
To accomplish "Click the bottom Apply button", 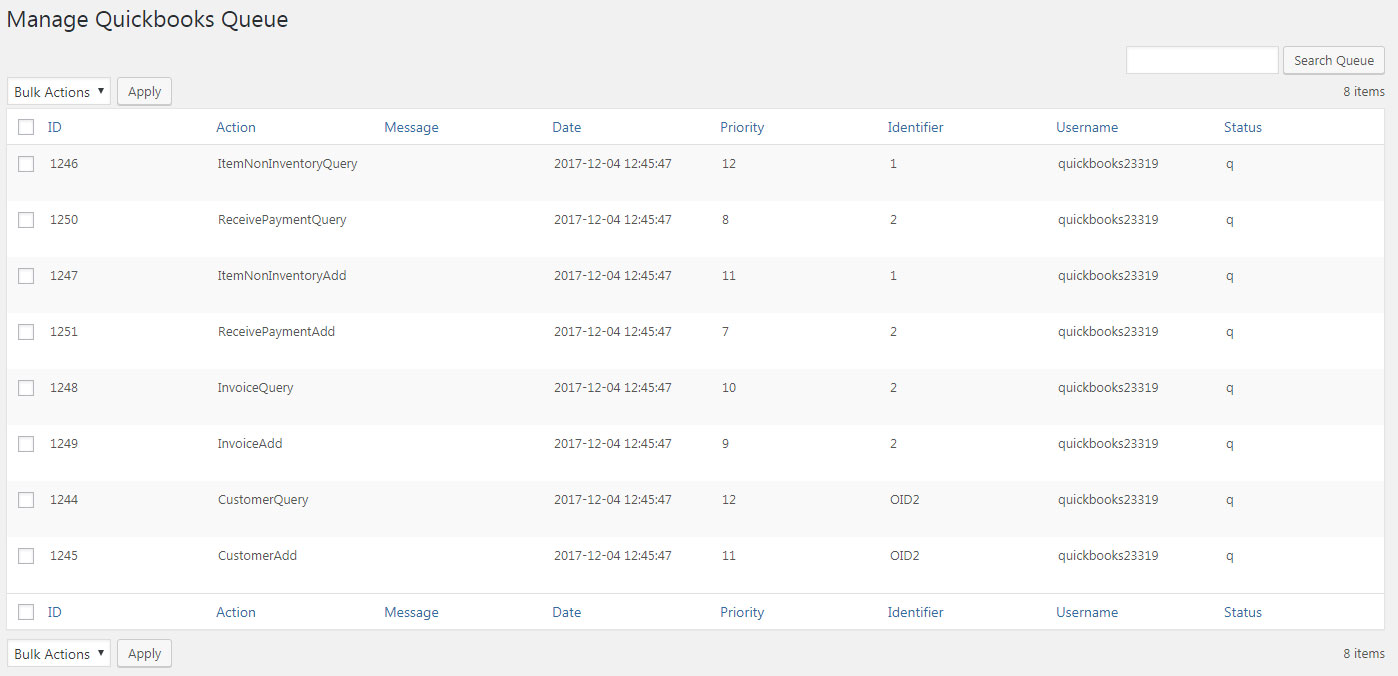I will point(145,654).
